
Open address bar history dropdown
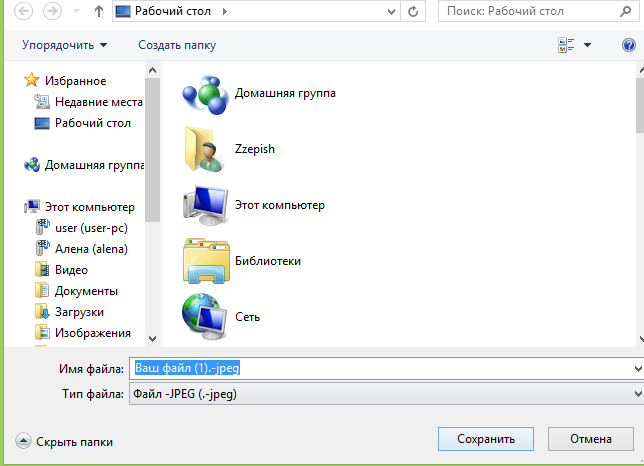click(x=391, y=11)
